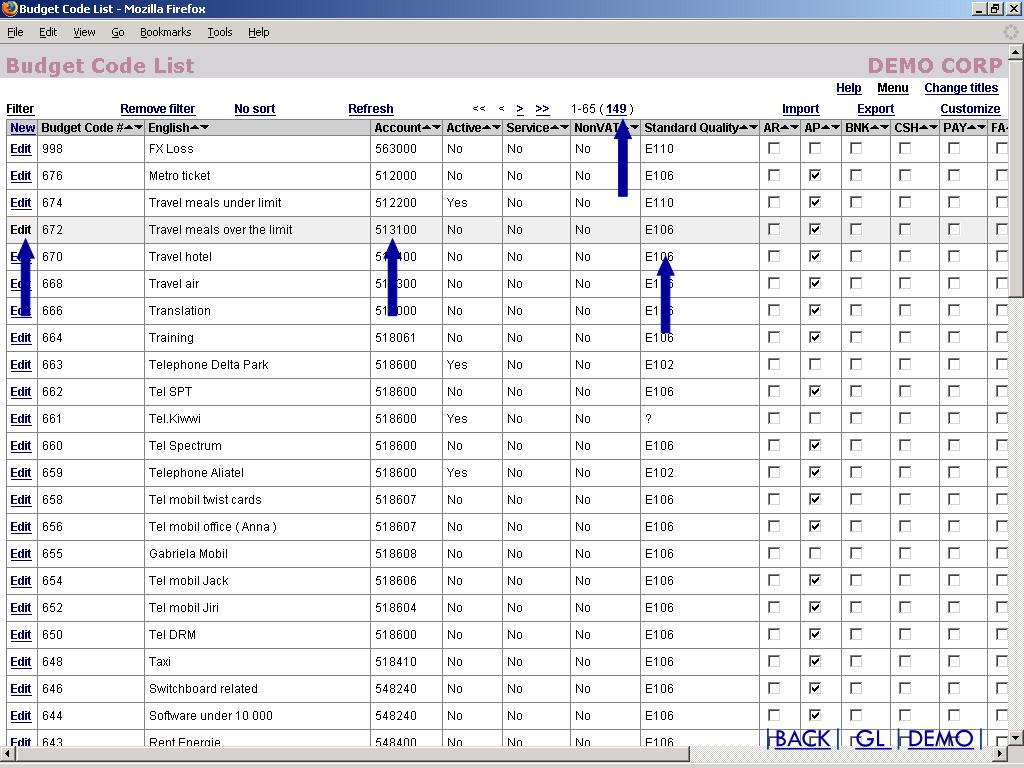Image resolution: width=1024 pixels, height=768 pixels.
Task: Click the vertical scrollbar thumb
Action: point(1016,180)
